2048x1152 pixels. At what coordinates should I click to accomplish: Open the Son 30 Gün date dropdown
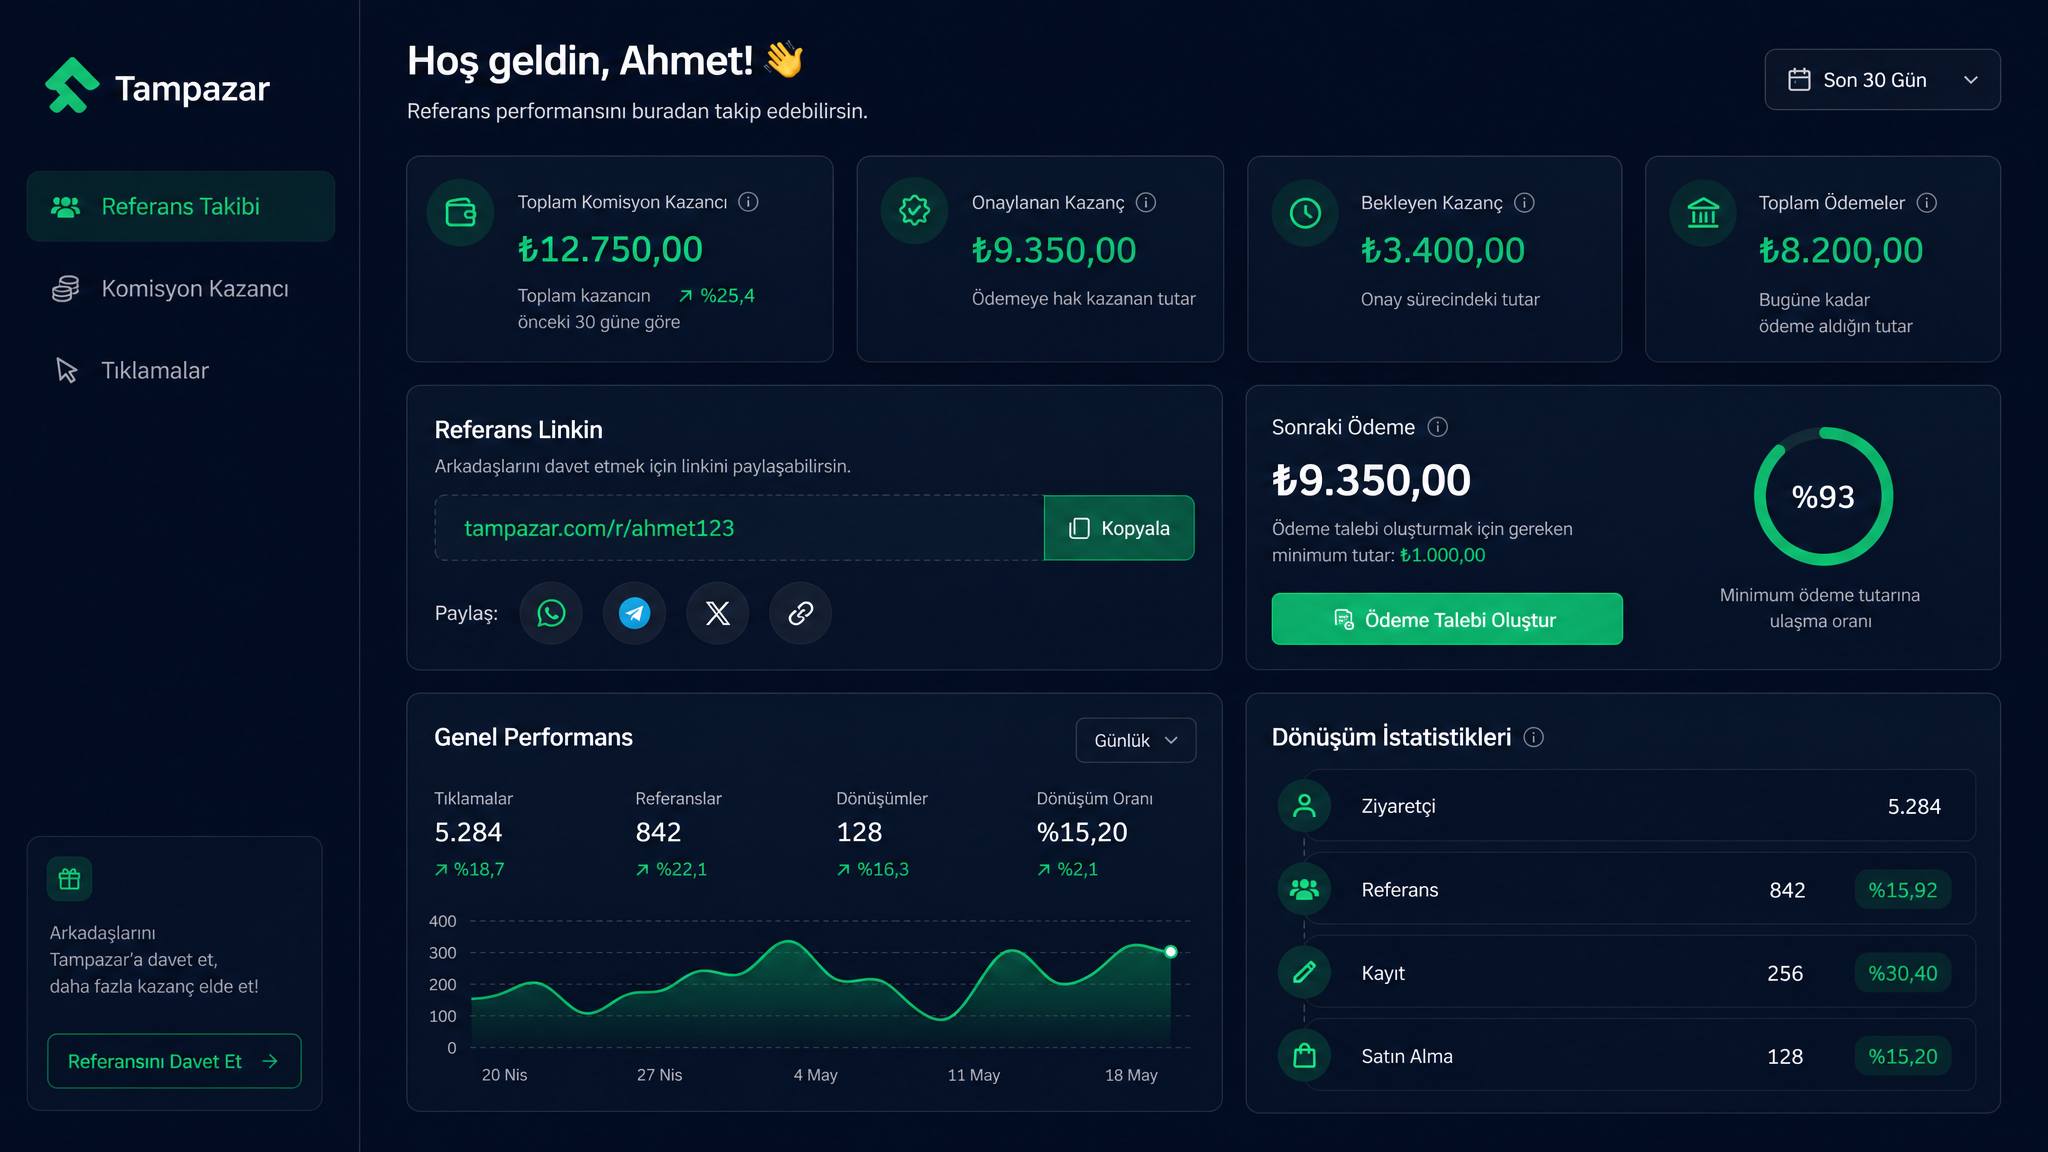[x=1882, y=80]
